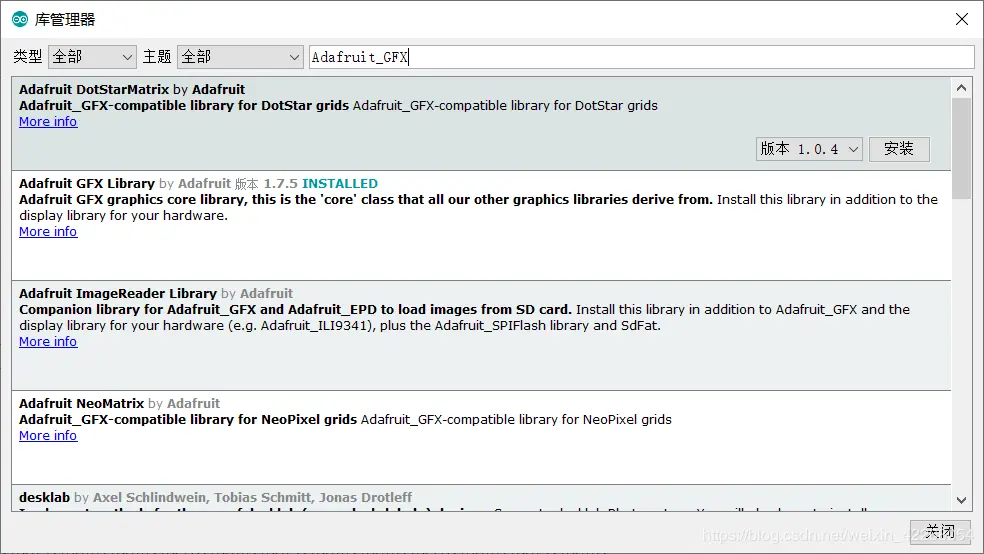
Task: Click the scrollbar up arrow
Action: click(x=961, y=88)
